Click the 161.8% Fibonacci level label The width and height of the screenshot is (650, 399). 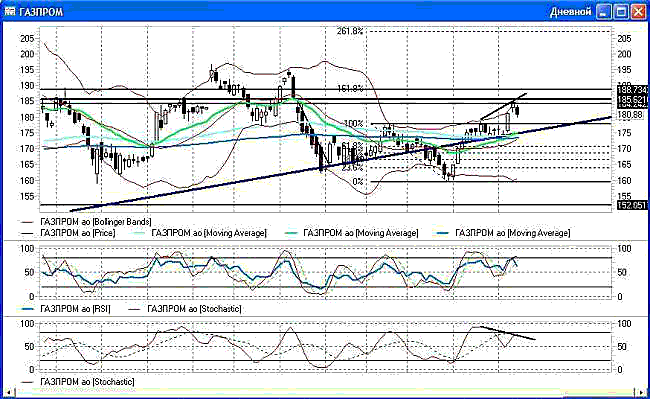tap(350, 88)
